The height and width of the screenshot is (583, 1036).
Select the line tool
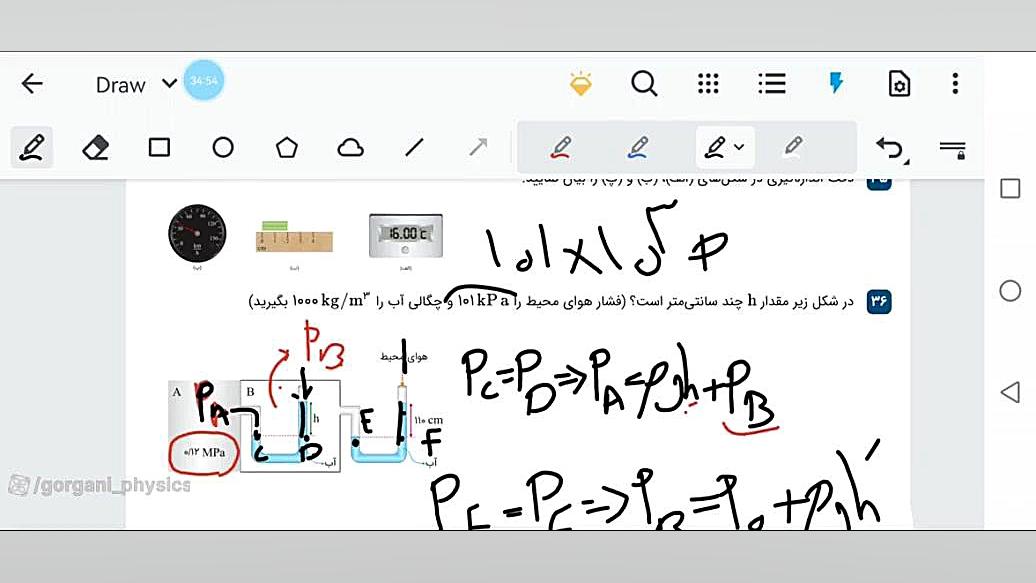[x=414, y=147]
